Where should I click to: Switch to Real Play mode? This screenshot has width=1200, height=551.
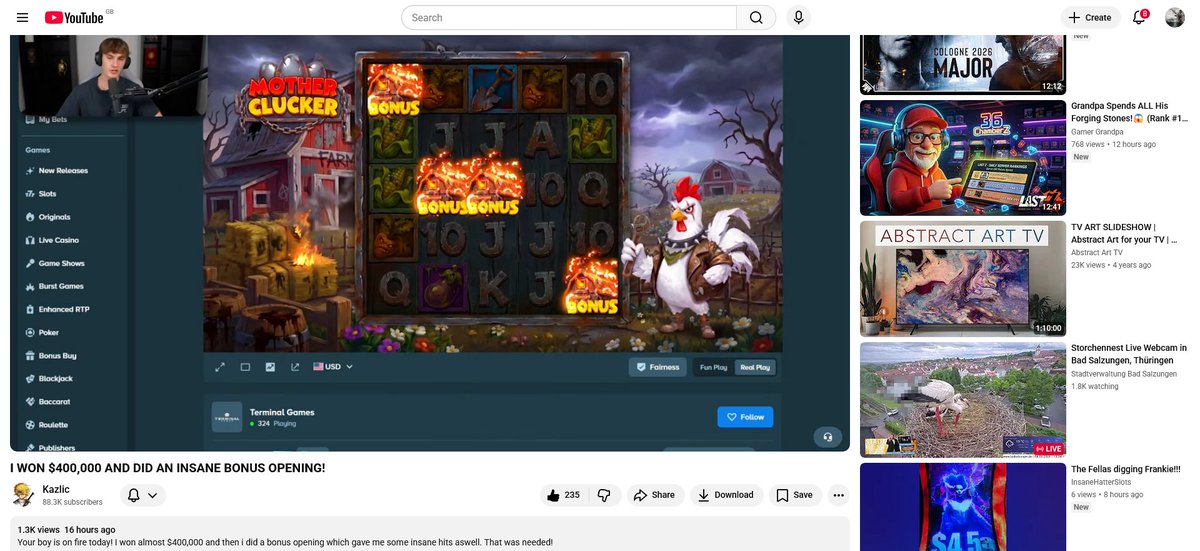click(755, 367)
